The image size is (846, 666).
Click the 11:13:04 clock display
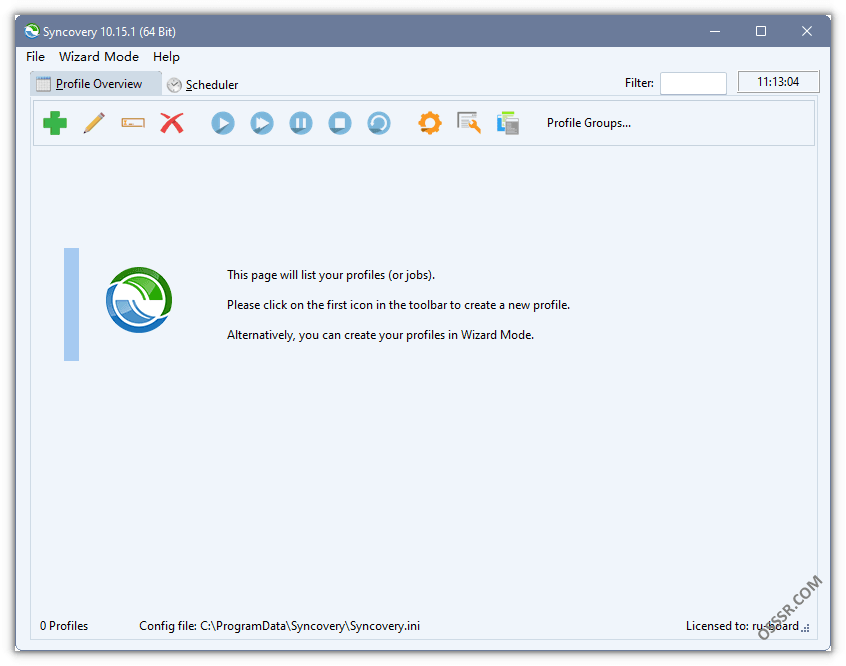coord(778,82)
